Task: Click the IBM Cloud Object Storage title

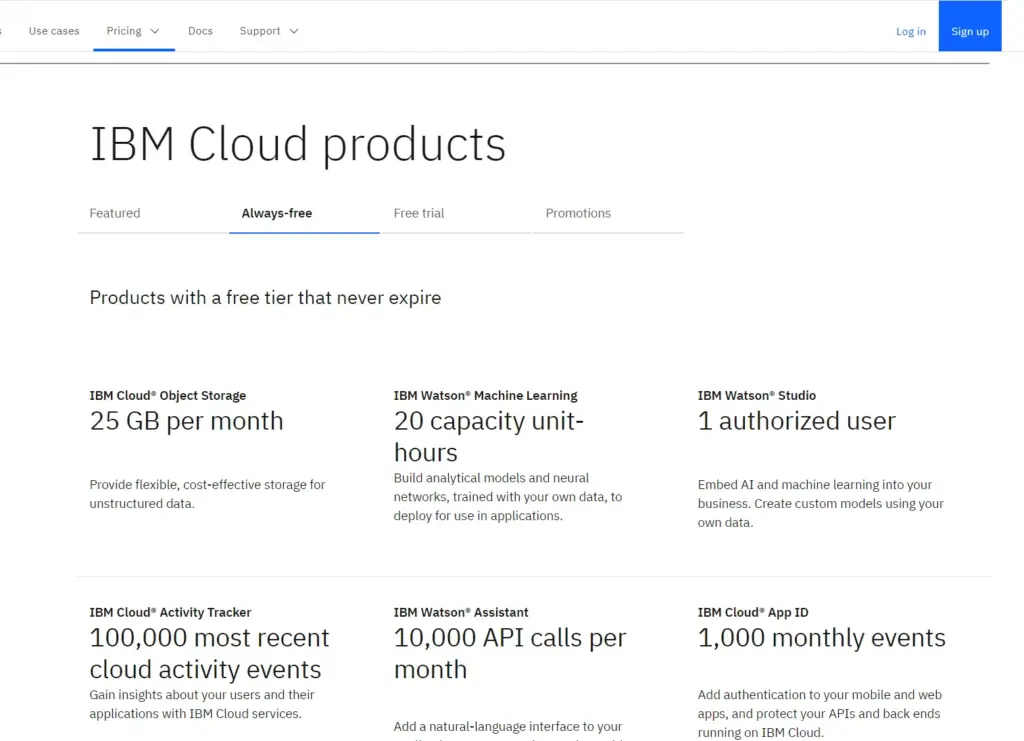Action: pos(168,396)
